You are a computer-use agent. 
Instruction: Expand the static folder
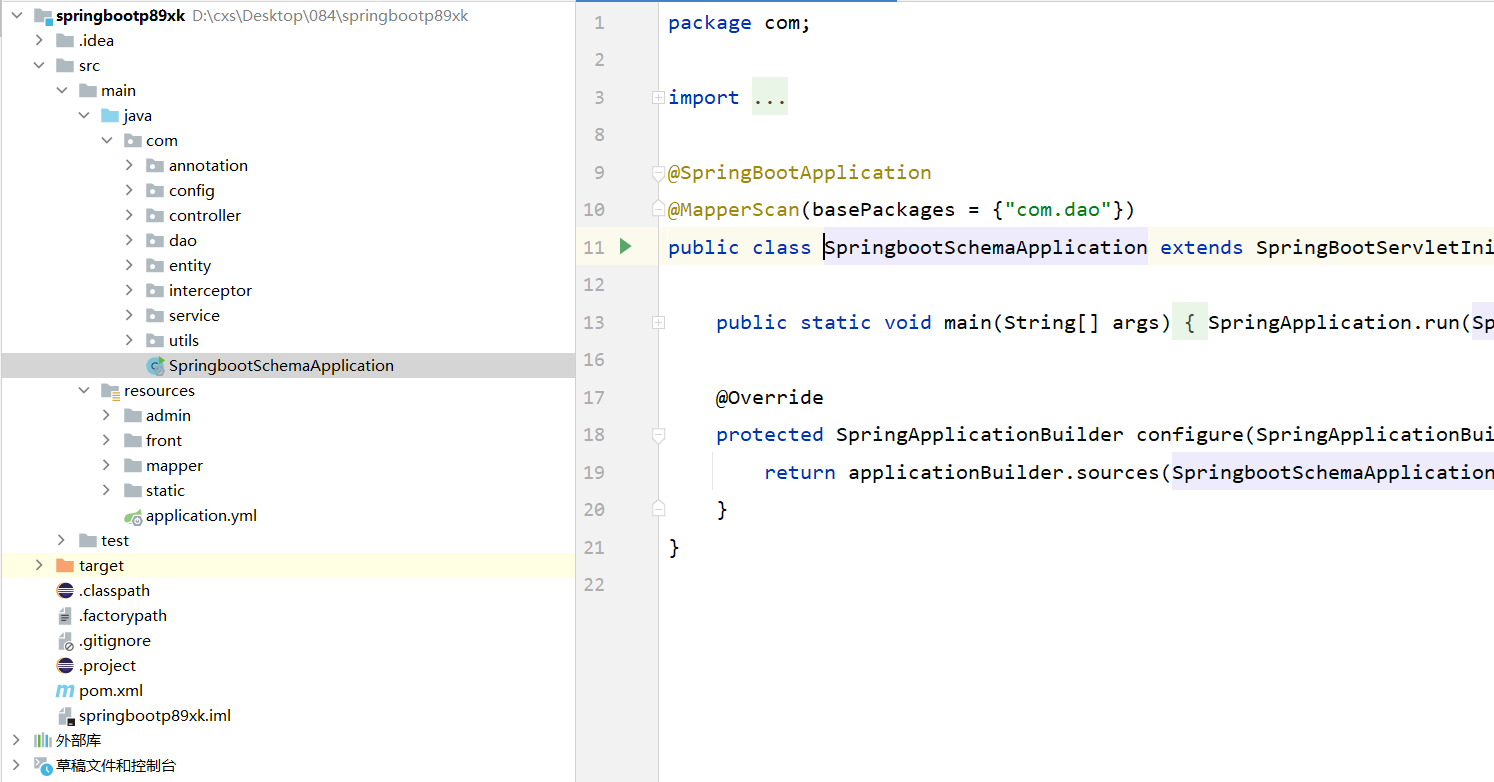[107, 491]
